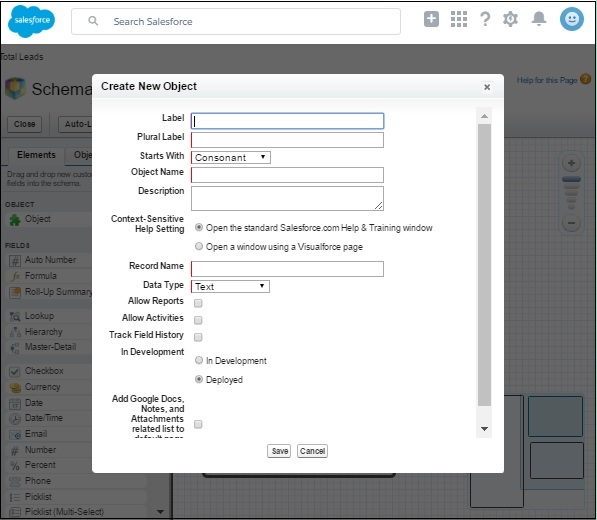Viewport: 597px width, 520px height.
Task: Select the Email field icon
Action: [x=15, y=434]
